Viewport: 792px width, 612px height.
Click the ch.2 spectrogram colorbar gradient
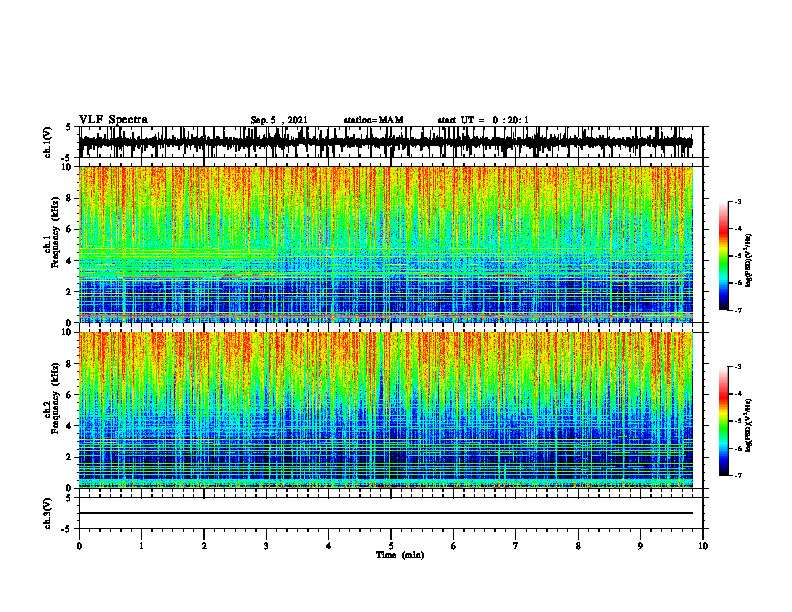(x=724, y=421)
